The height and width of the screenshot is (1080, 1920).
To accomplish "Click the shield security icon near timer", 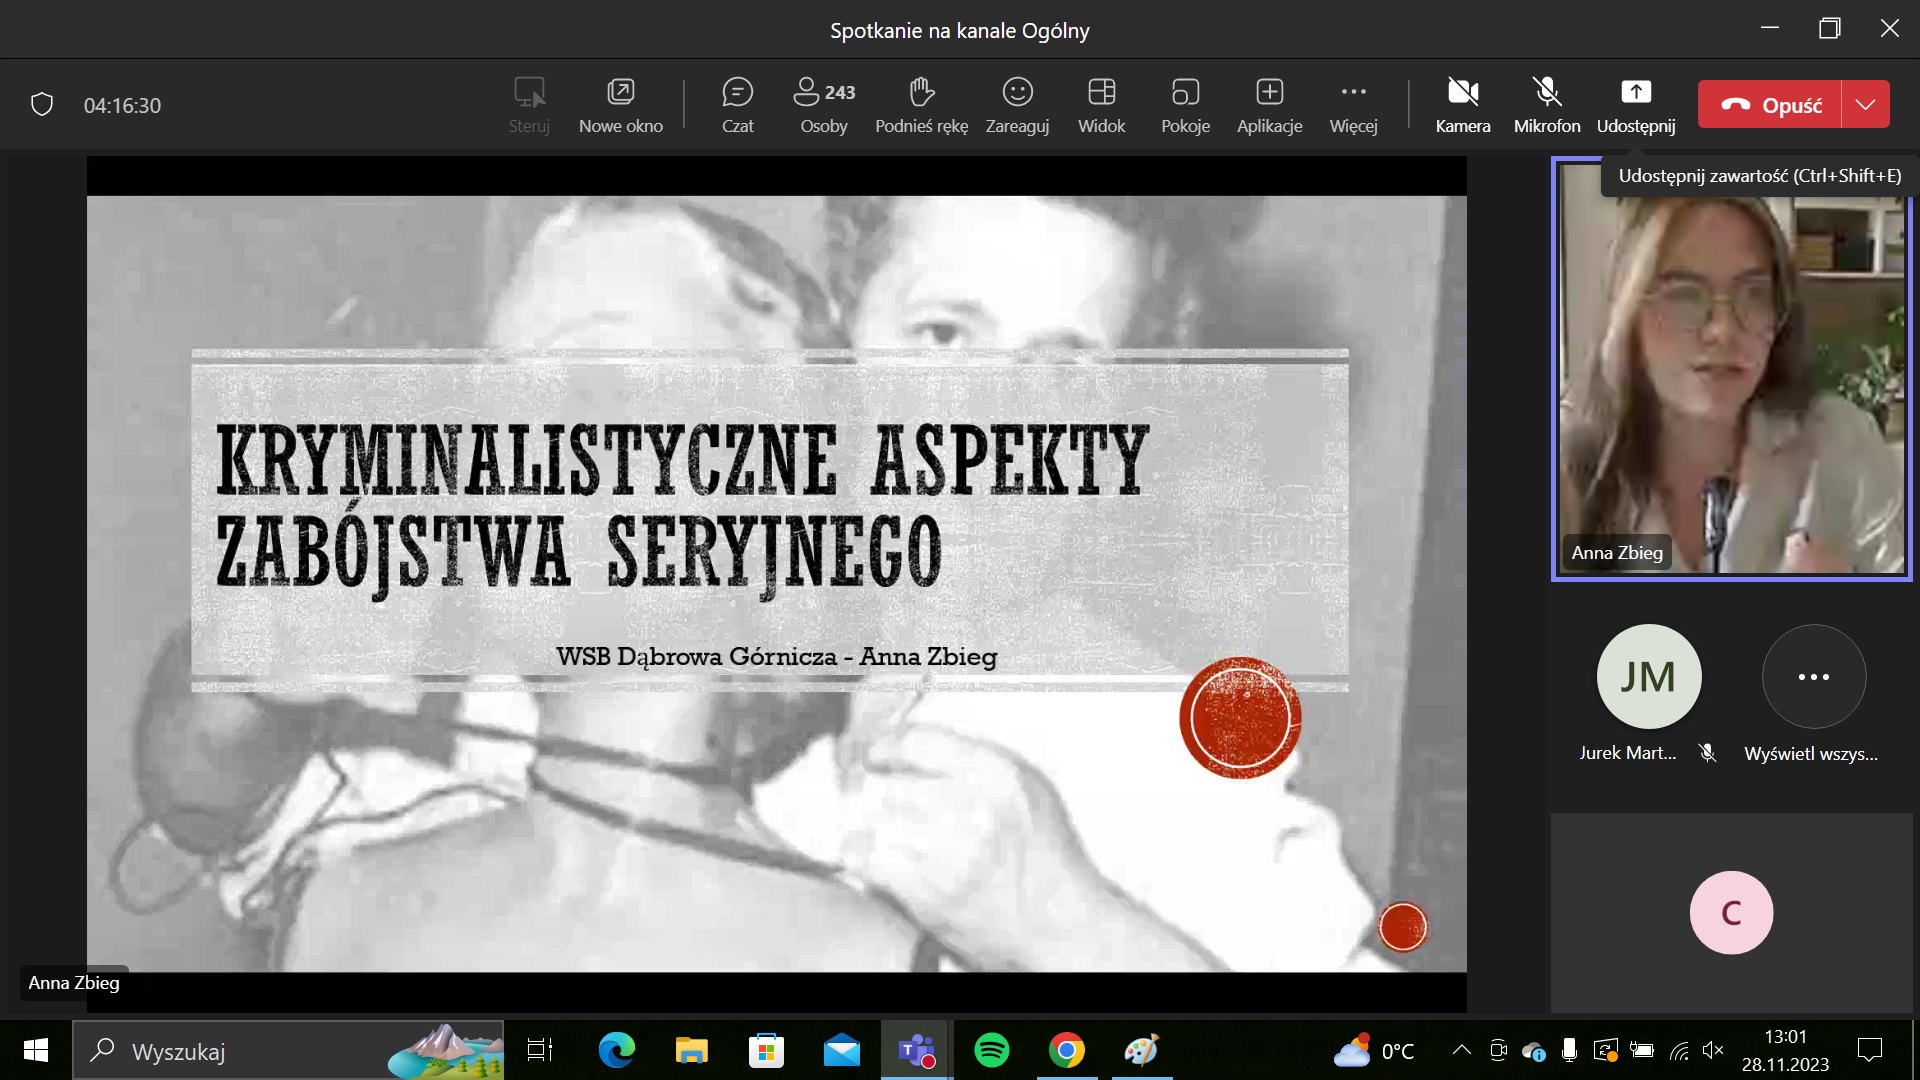I will (x=42, y=105).
